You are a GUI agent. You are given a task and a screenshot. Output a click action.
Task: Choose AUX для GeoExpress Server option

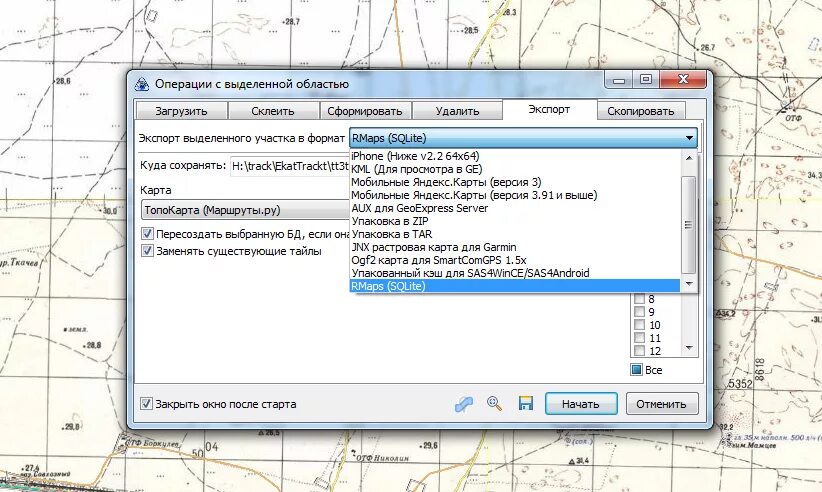tap(515, 208)
